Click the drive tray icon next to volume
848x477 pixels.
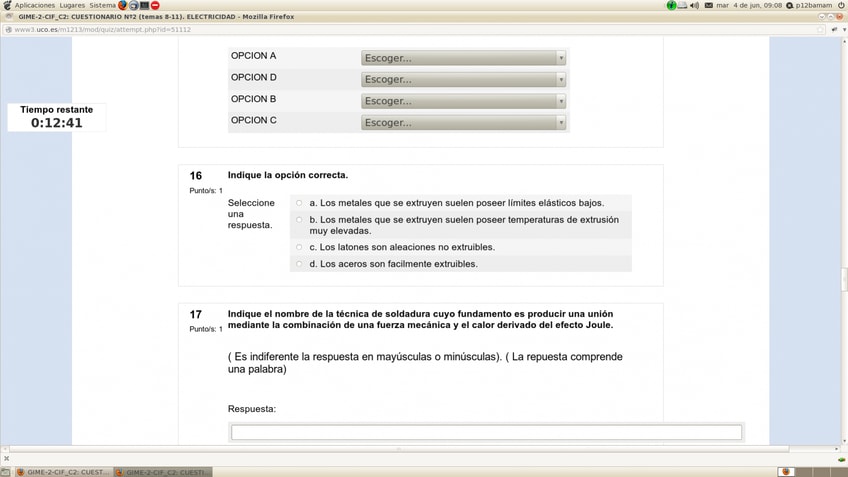pos(683,5)
